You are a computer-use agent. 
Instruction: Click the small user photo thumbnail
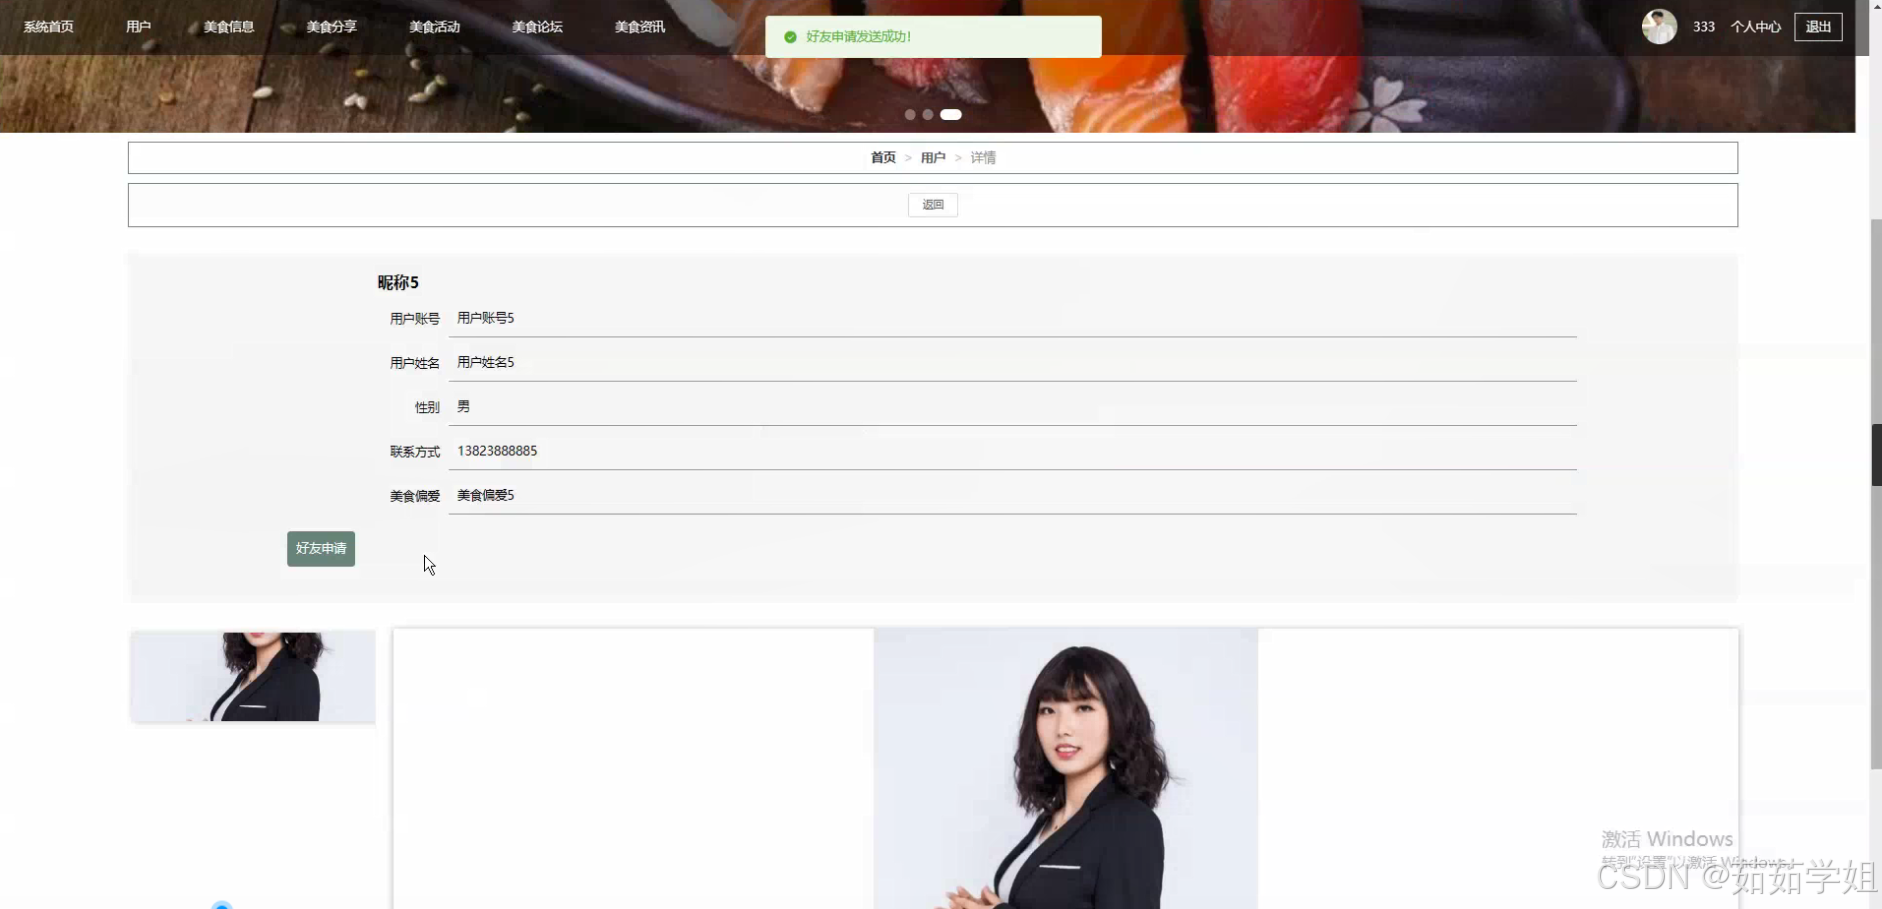253,676
